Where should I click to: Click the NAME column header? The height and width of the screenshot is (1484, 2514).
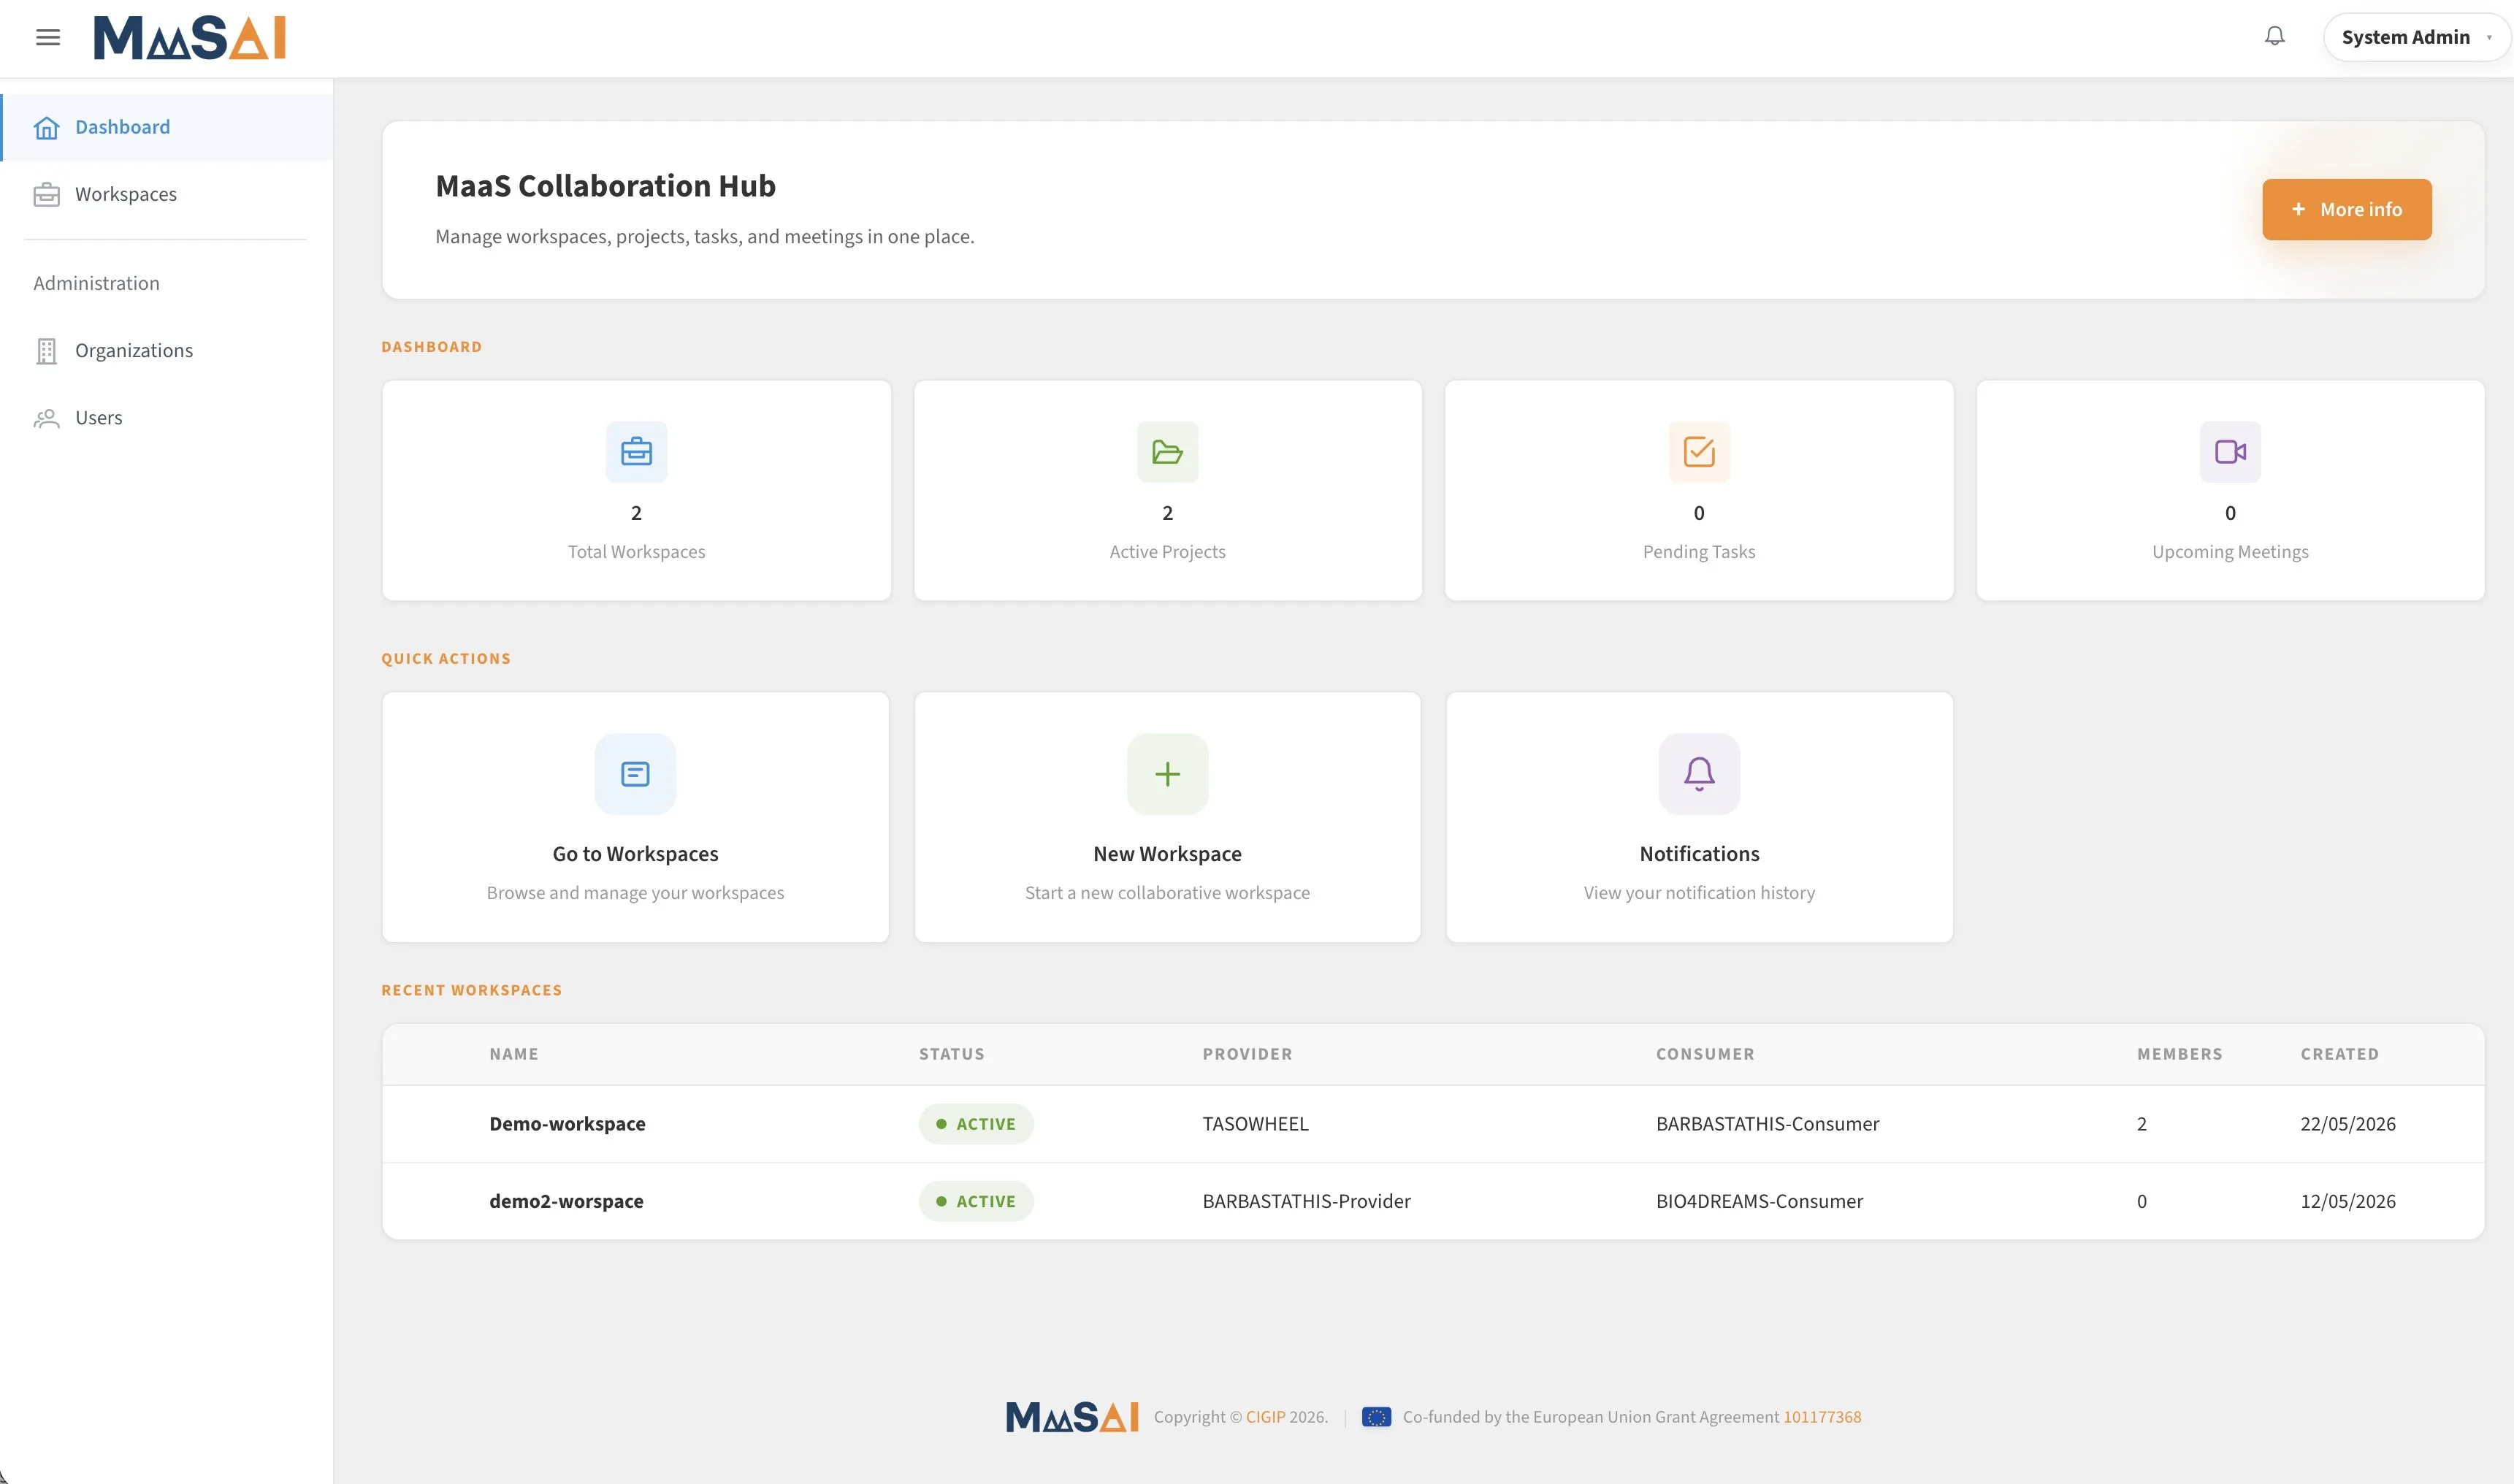click(x=514, y=1054)
